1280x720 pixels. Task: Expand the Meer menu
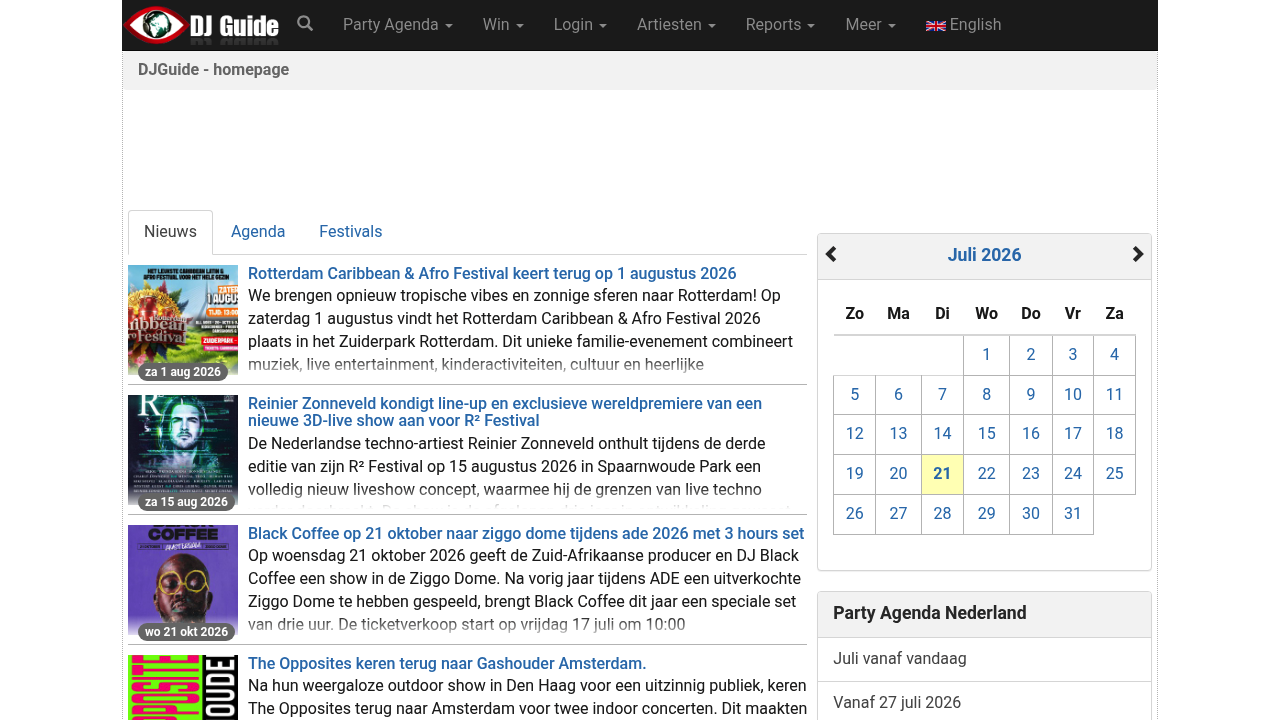[x=870, y=25]
